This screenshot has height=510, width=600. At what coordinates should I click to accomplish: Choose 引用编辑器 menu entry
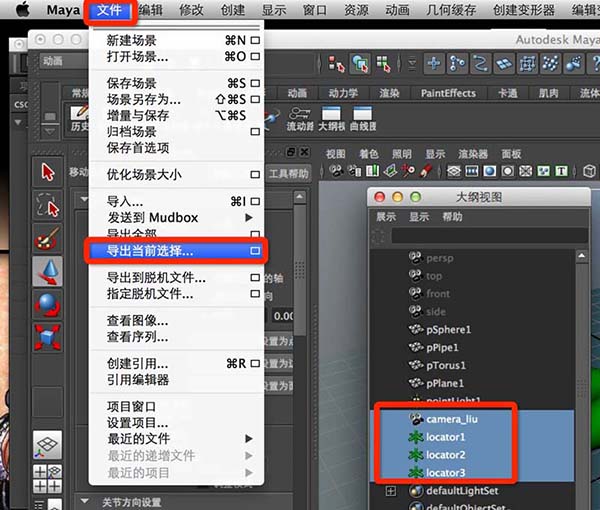(x=176, y=380)
